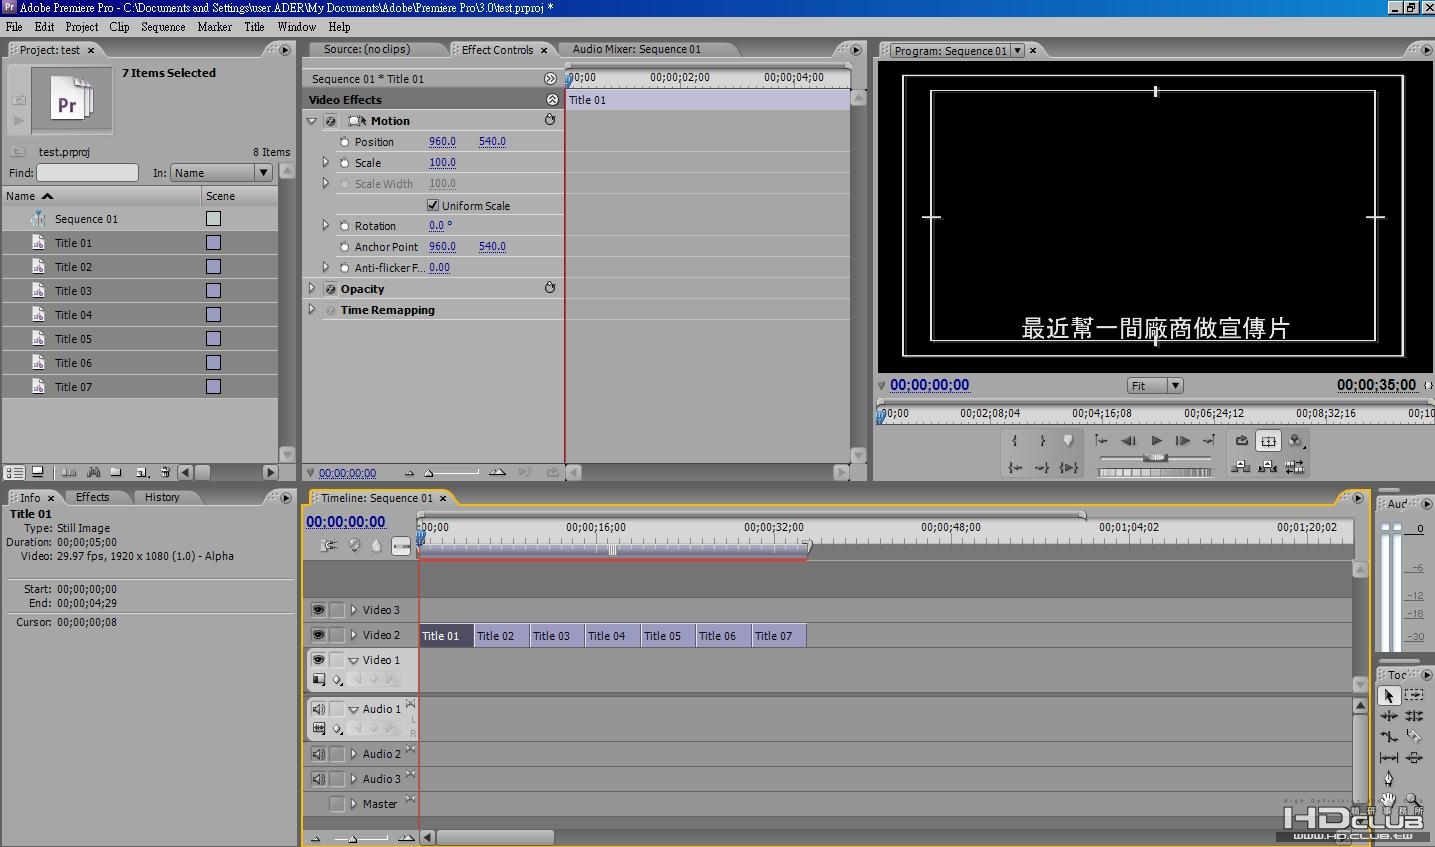
Task: Hide Video 2 track using eye icon
Action: pyautogui.click(x=318, y=635)
